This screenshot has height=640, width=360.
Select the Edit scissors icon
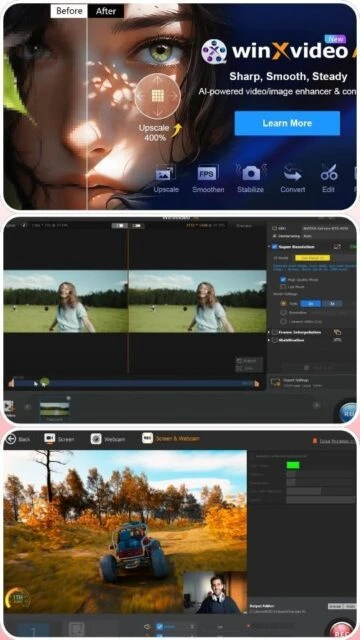click(329, 173)
